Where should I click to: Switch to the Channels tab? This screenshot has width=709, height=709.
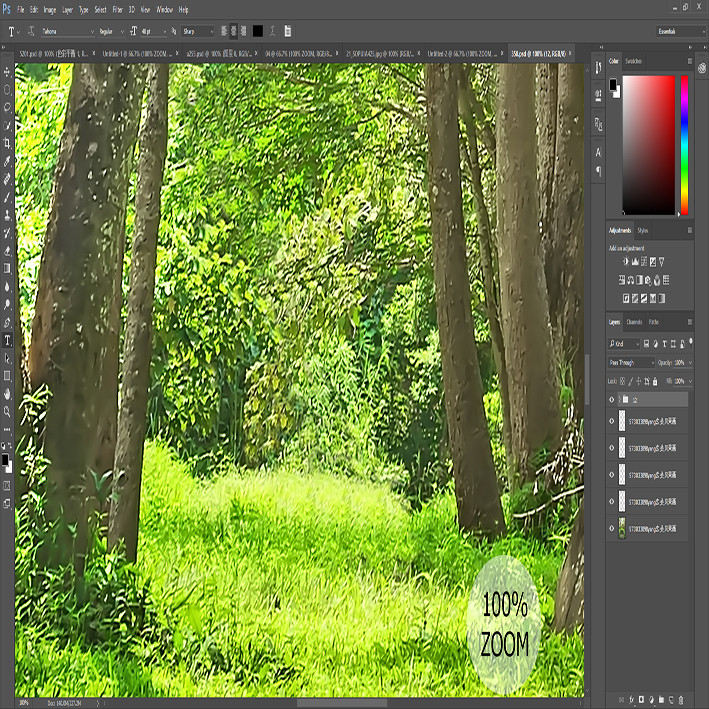click(x=634, y=322)
